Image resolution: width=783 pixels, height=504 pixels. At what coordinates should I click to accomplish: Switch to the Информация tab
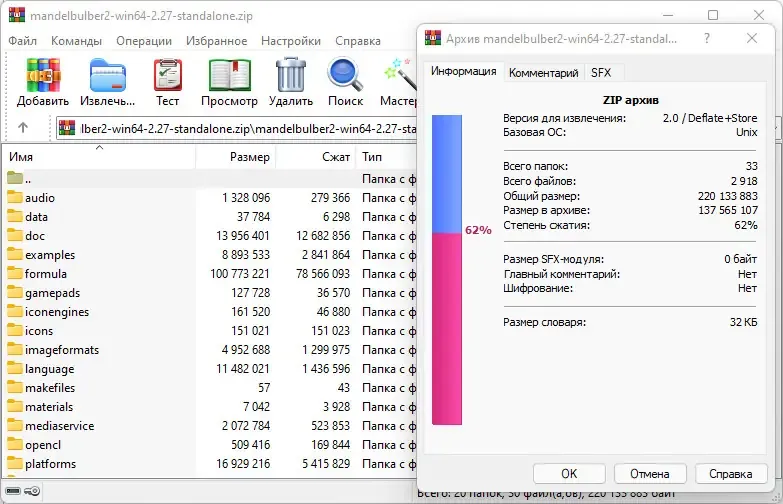pyautogui.click(x=463, y=71)
